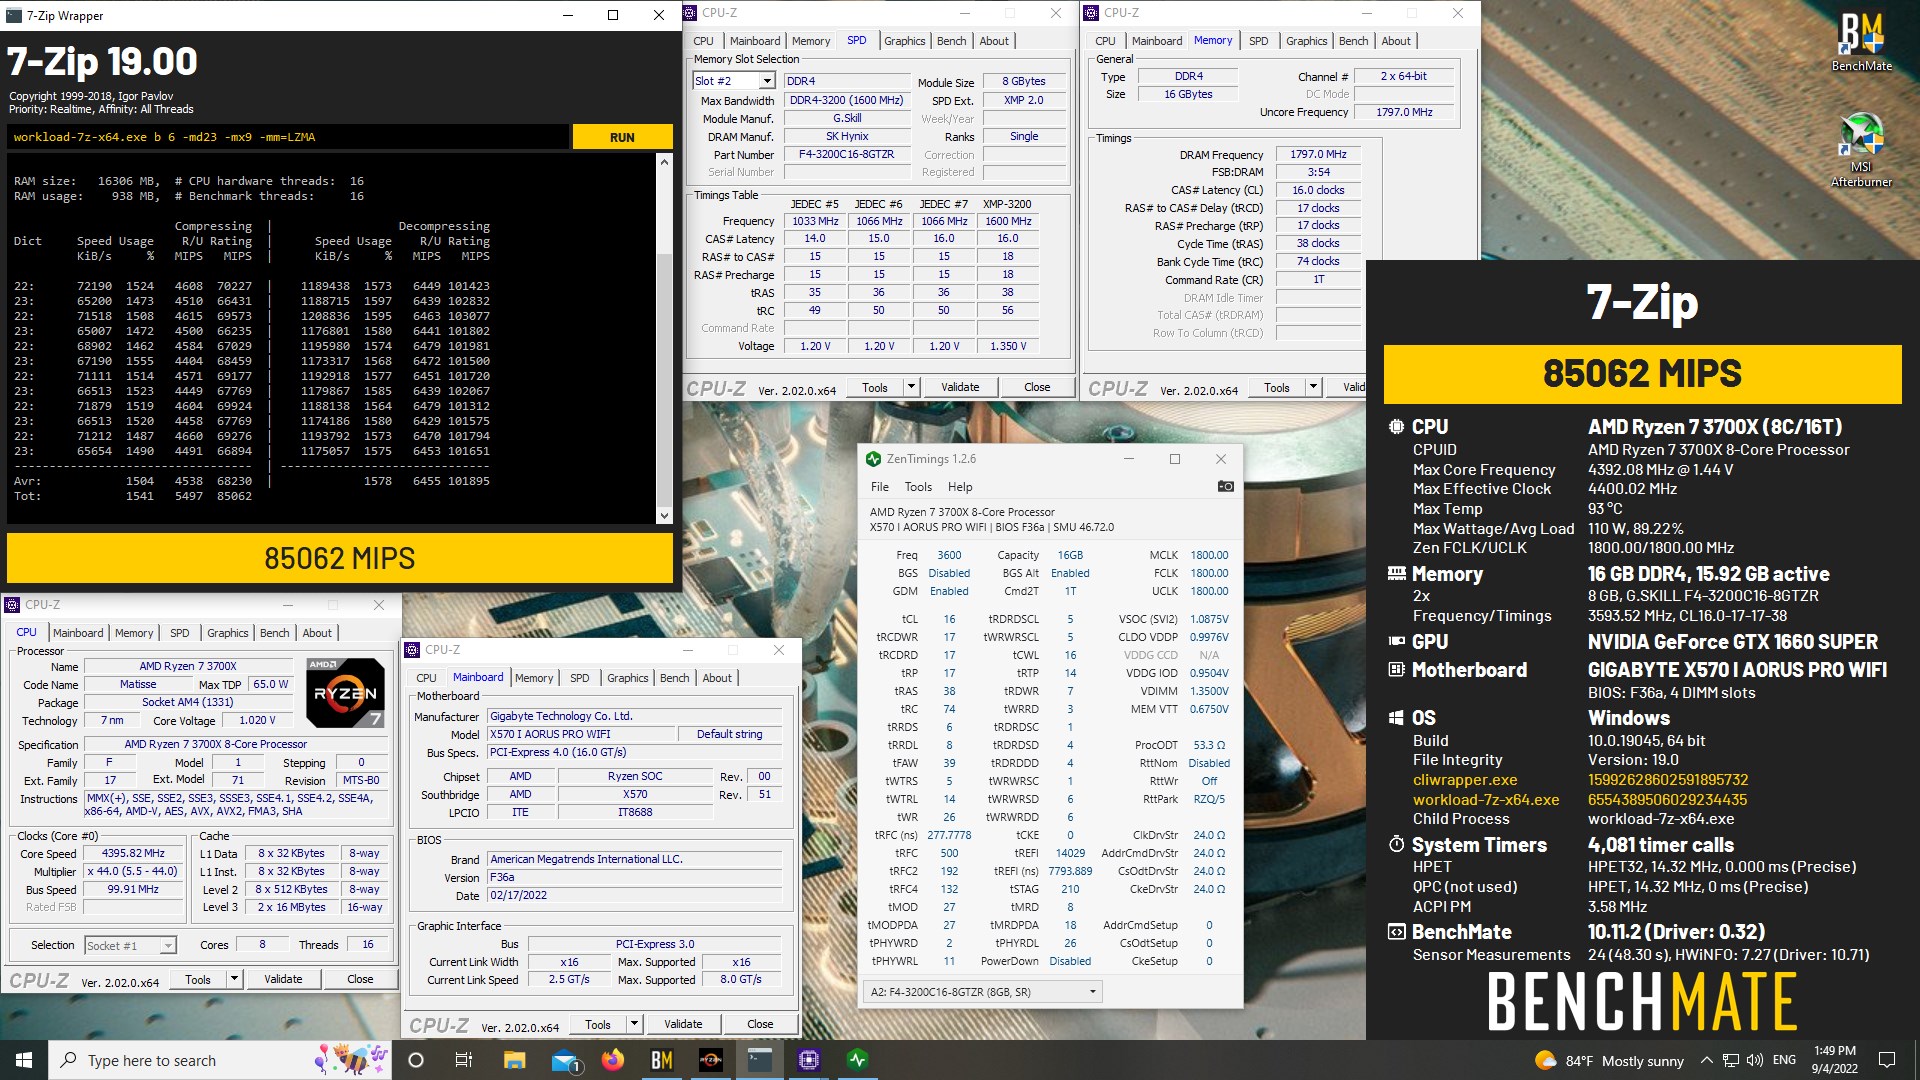Open the weather widget in the taskbar

tap(1609, 1061)
